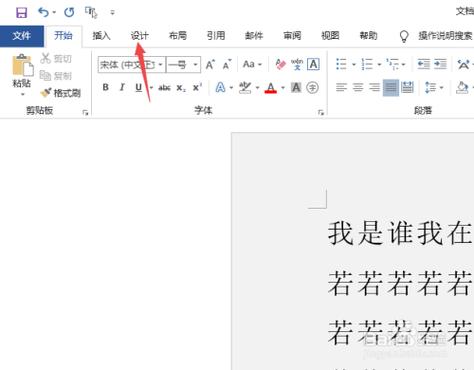Screen dimensions: 474x370
Task: Toggle italic formatting
Action: click(122, 87)
